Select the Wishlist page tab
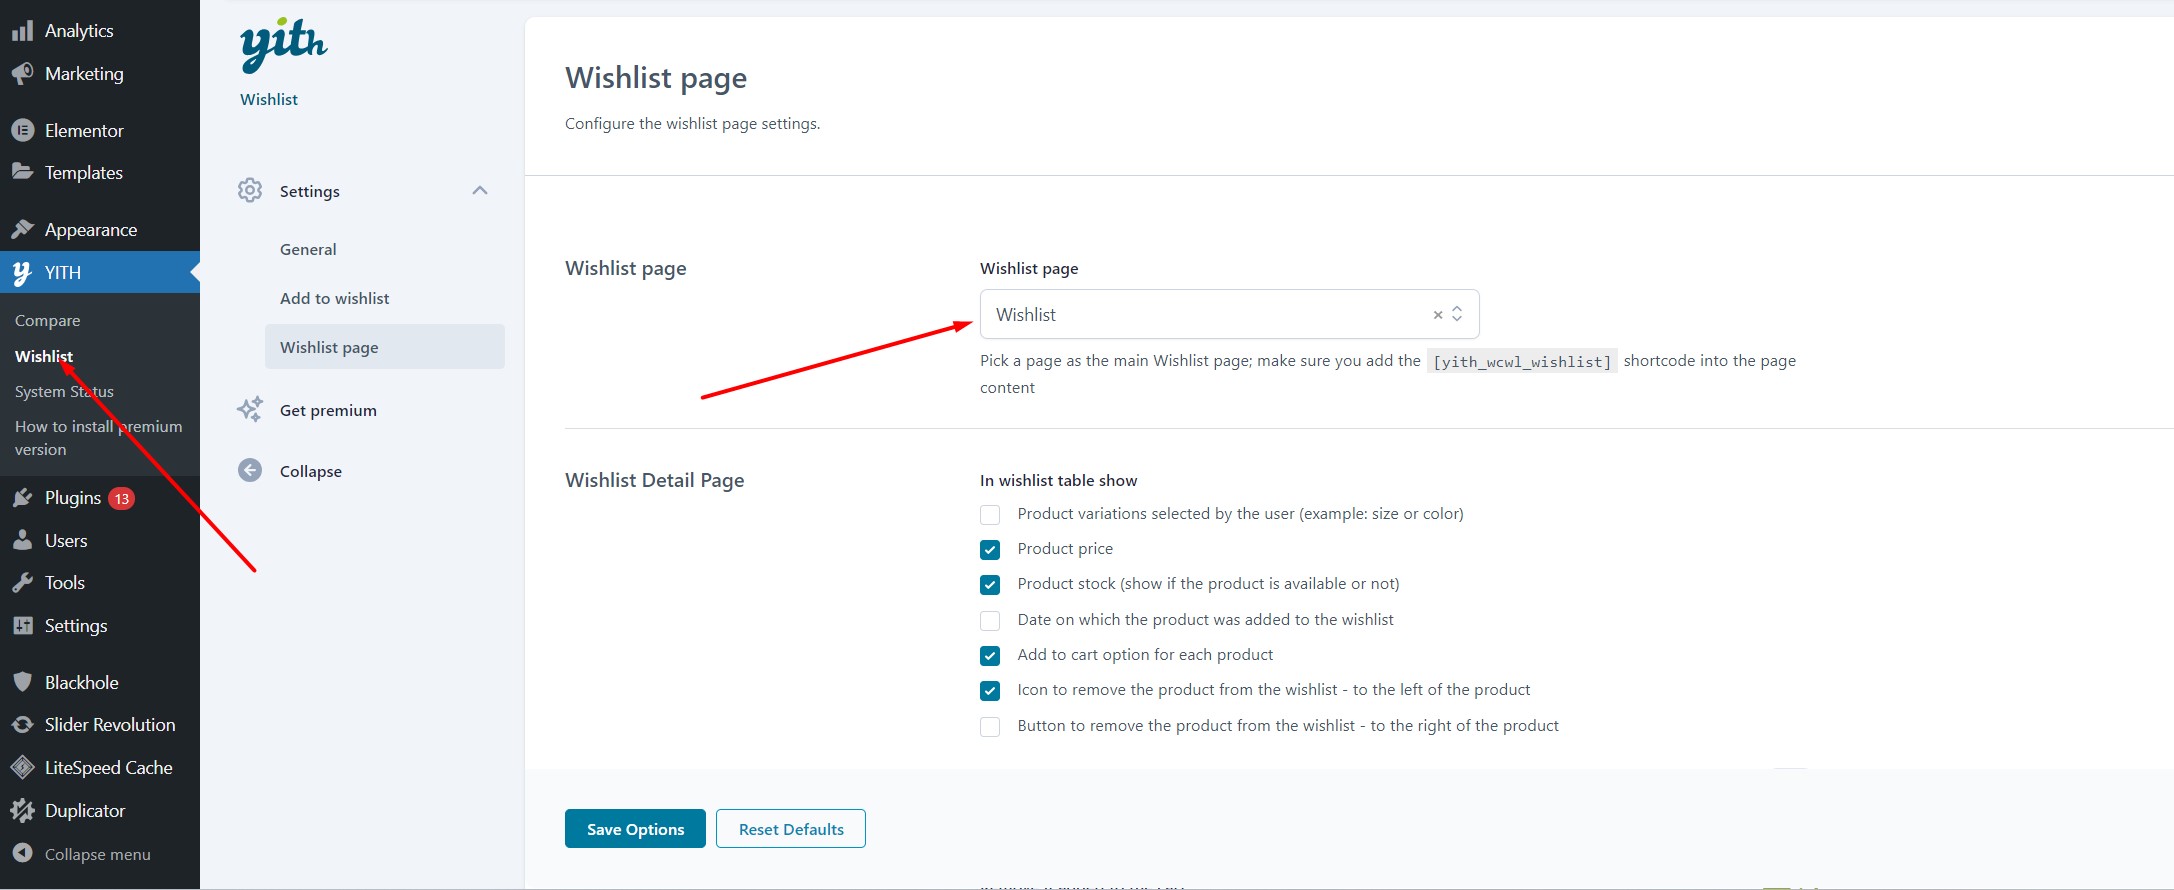Image resolution: width=2174 pixels, height=890 pixels. 385,347
